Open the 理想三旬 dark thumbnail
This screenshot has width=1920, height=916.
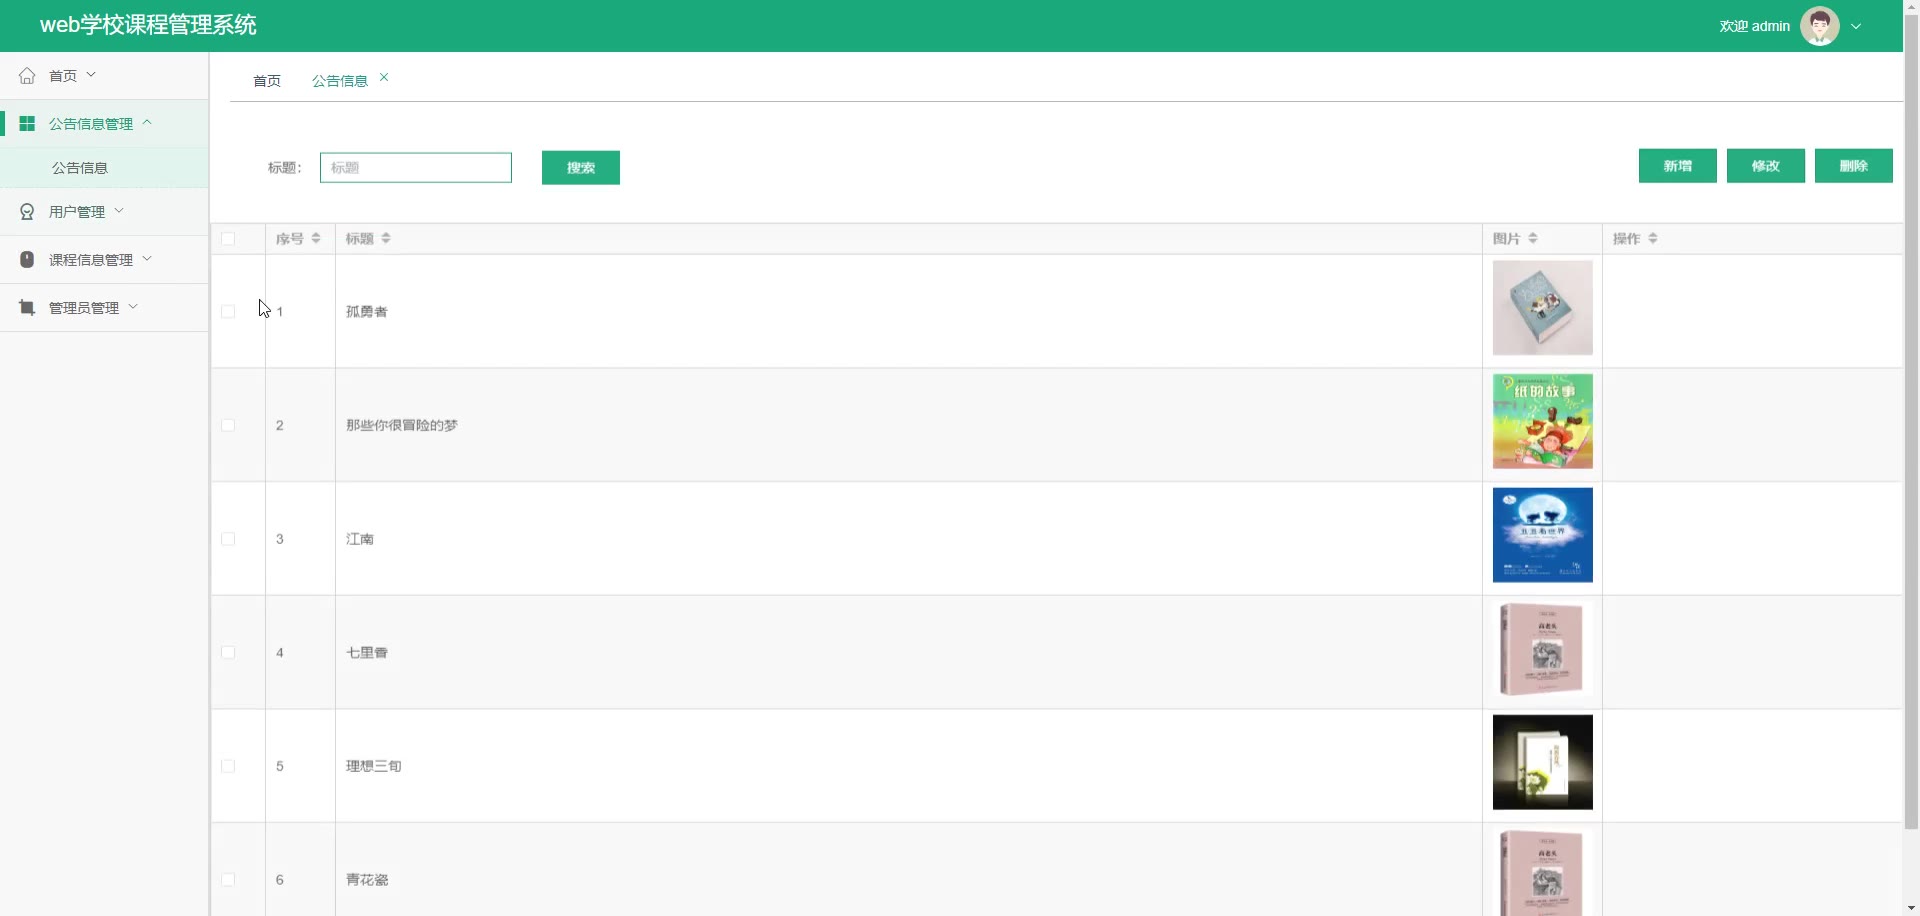coord(1543,762)
